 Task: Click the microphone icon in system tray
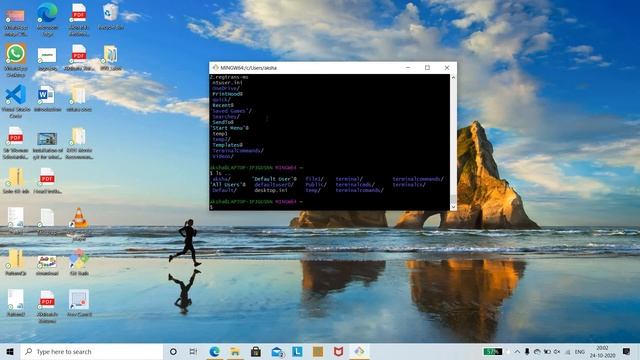coord(527,351)
